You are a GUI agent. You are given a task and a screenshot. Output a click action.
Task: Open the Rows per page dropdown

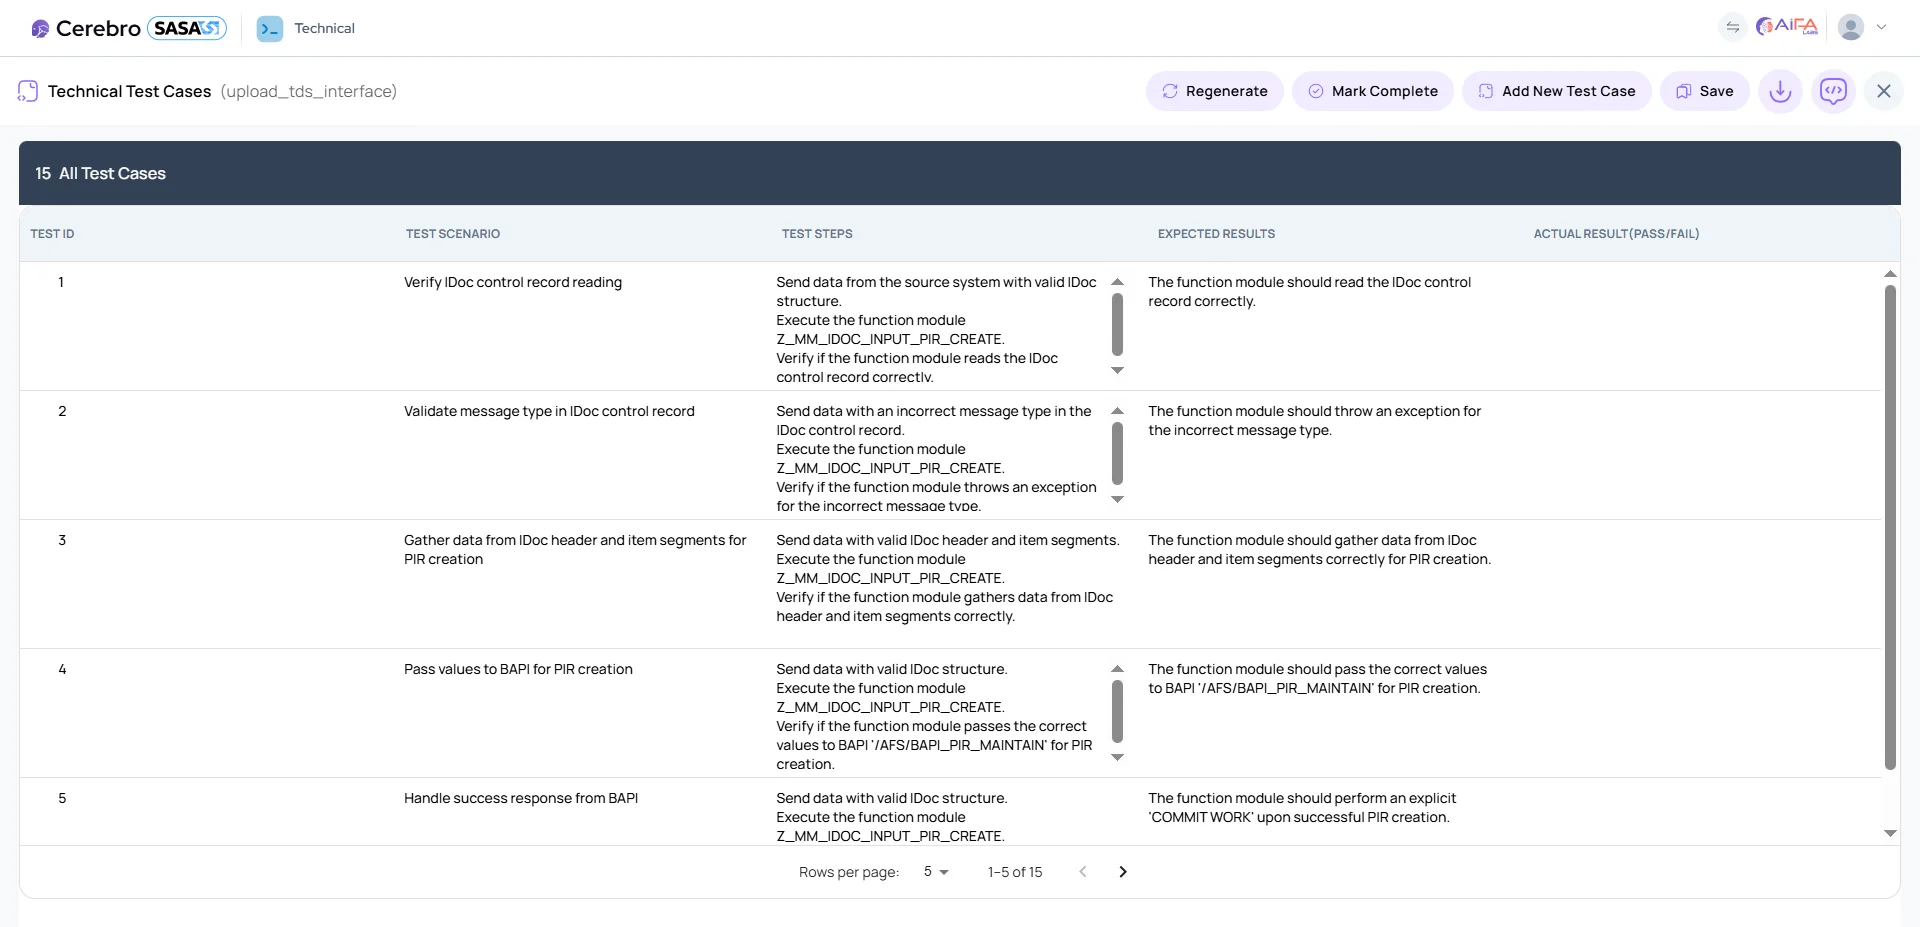[935, 872]
